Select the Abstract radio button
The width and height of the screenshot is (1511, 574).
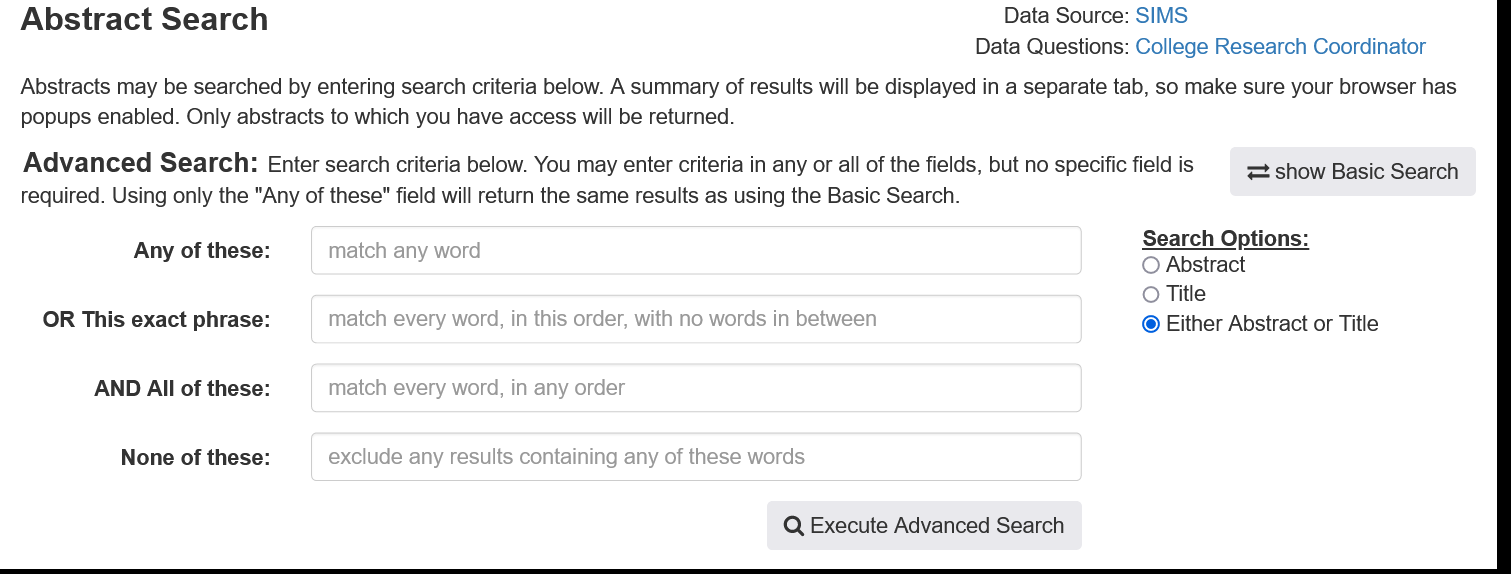(x=1151, y=265)
